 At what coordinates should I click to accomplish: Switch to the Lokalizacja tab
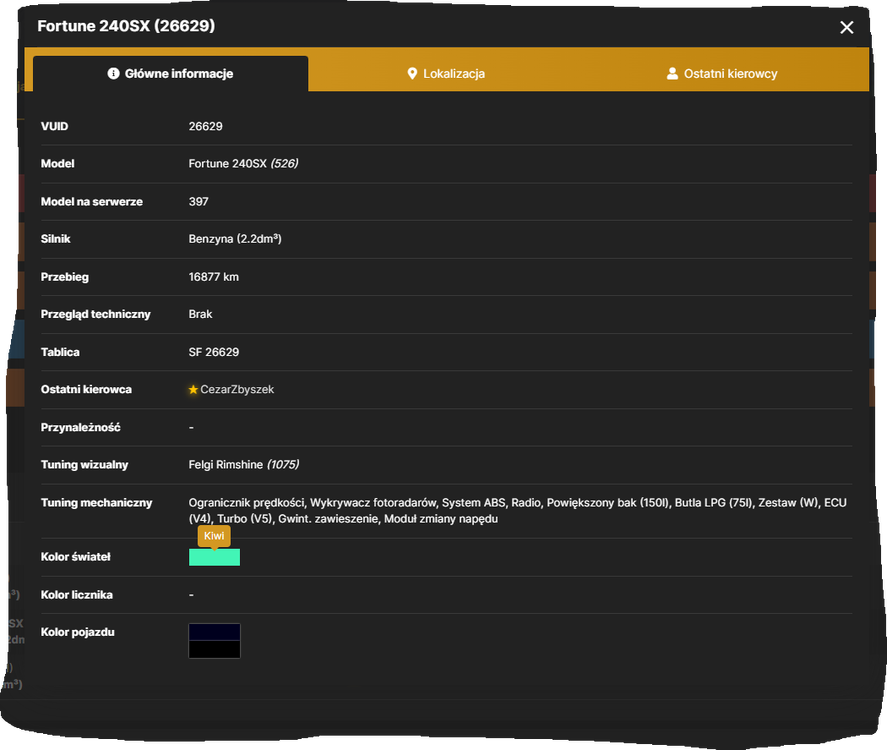coord(446,74)
